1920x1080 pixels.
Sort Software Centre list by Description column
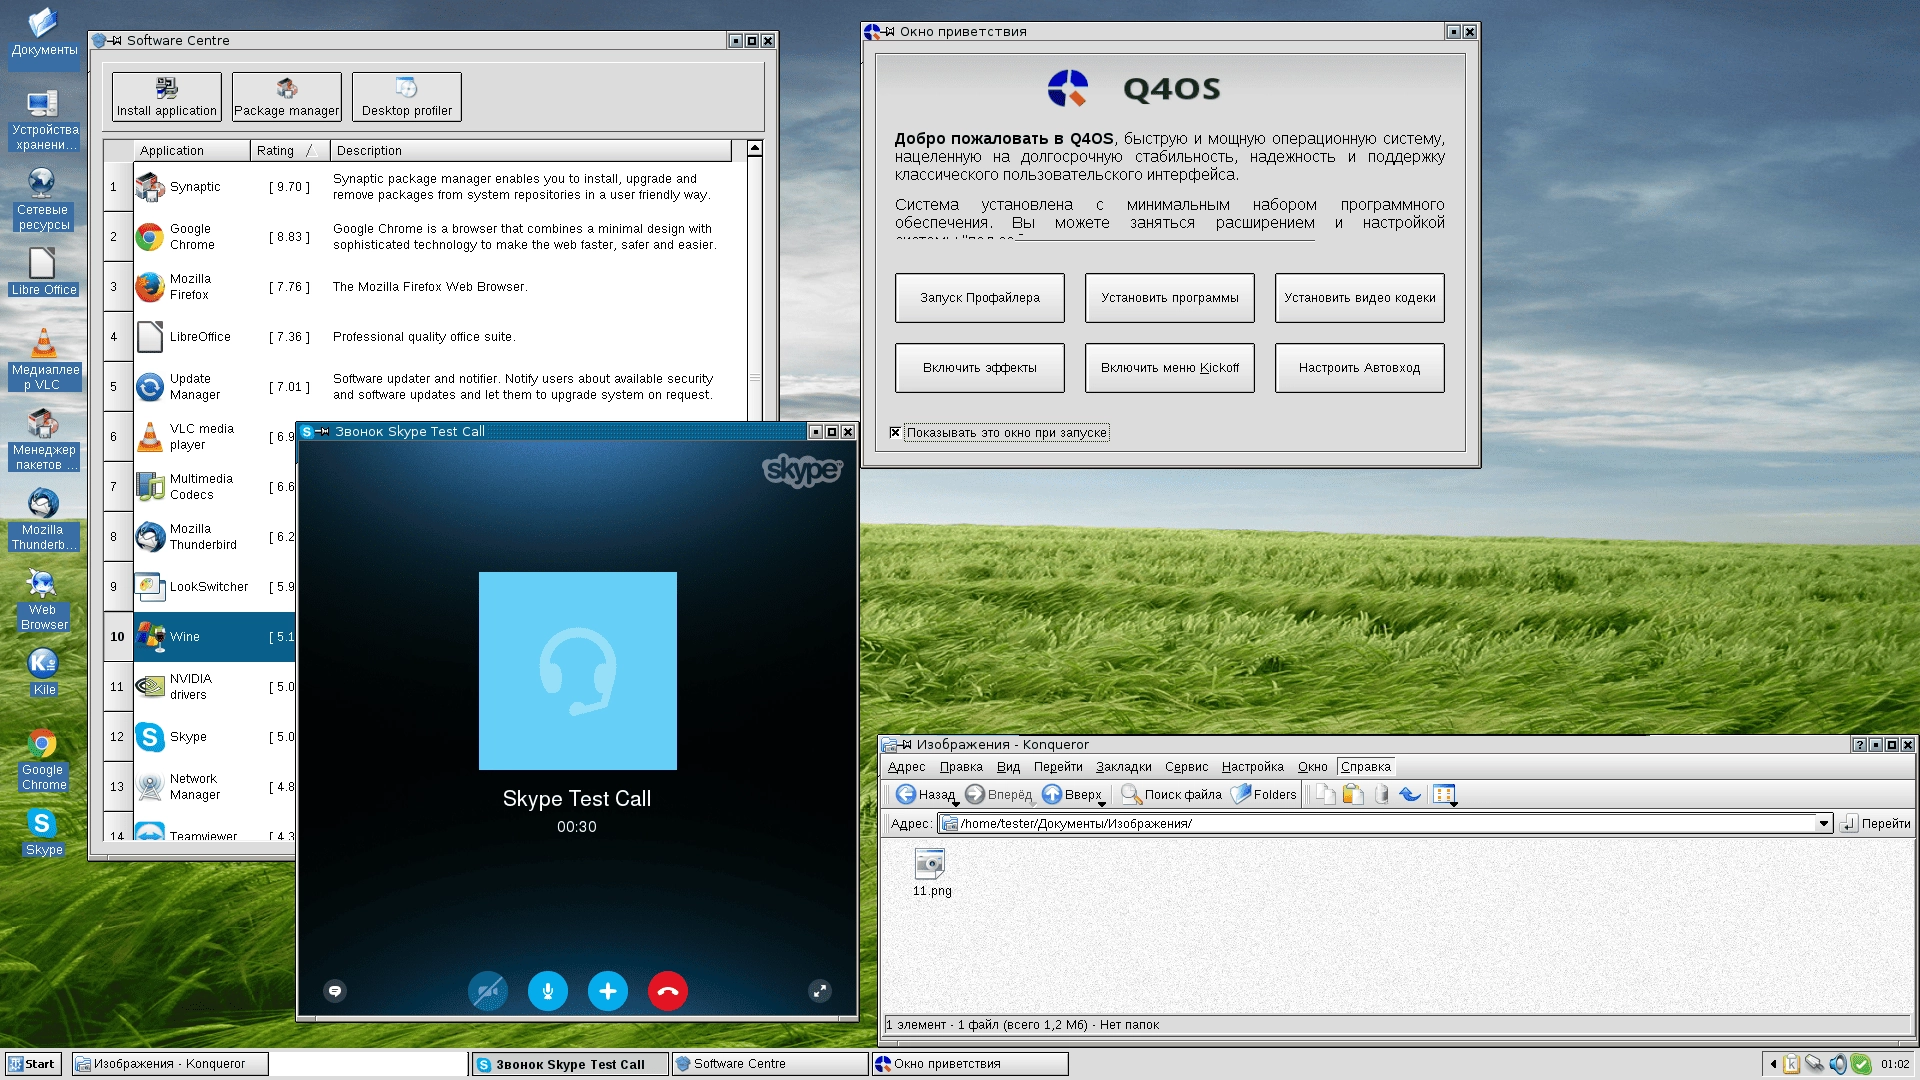tap(531, 151)
